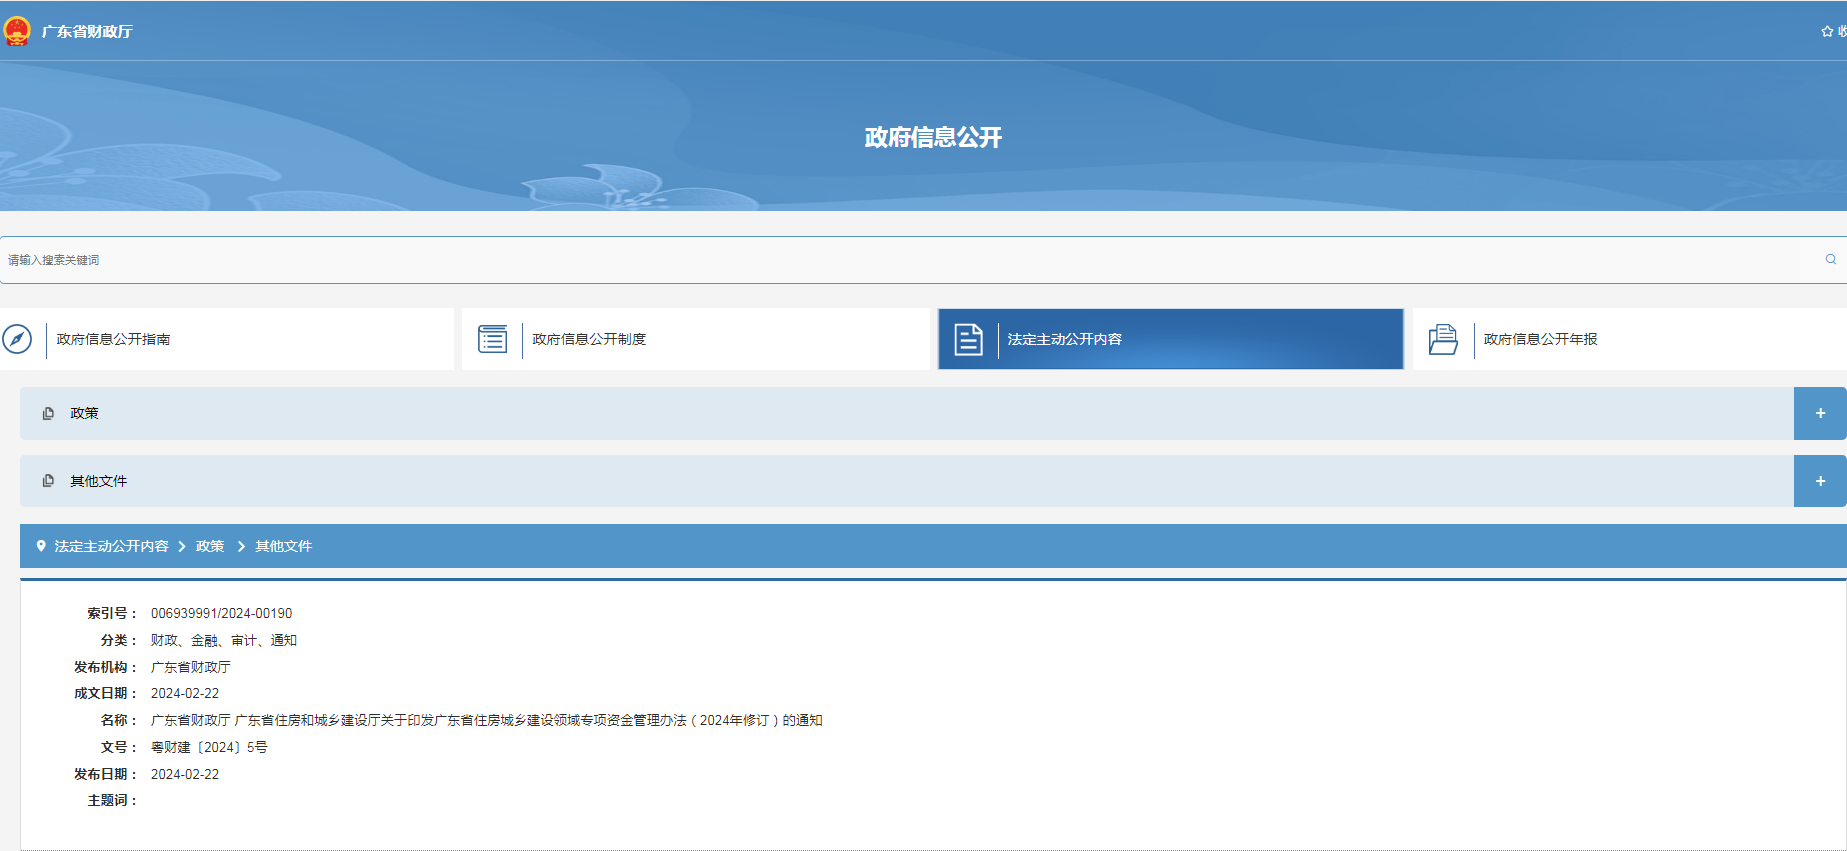Switch to 政府信息公开制度 tab
This screenshot has height=851, width=1847.
point(589,339)
